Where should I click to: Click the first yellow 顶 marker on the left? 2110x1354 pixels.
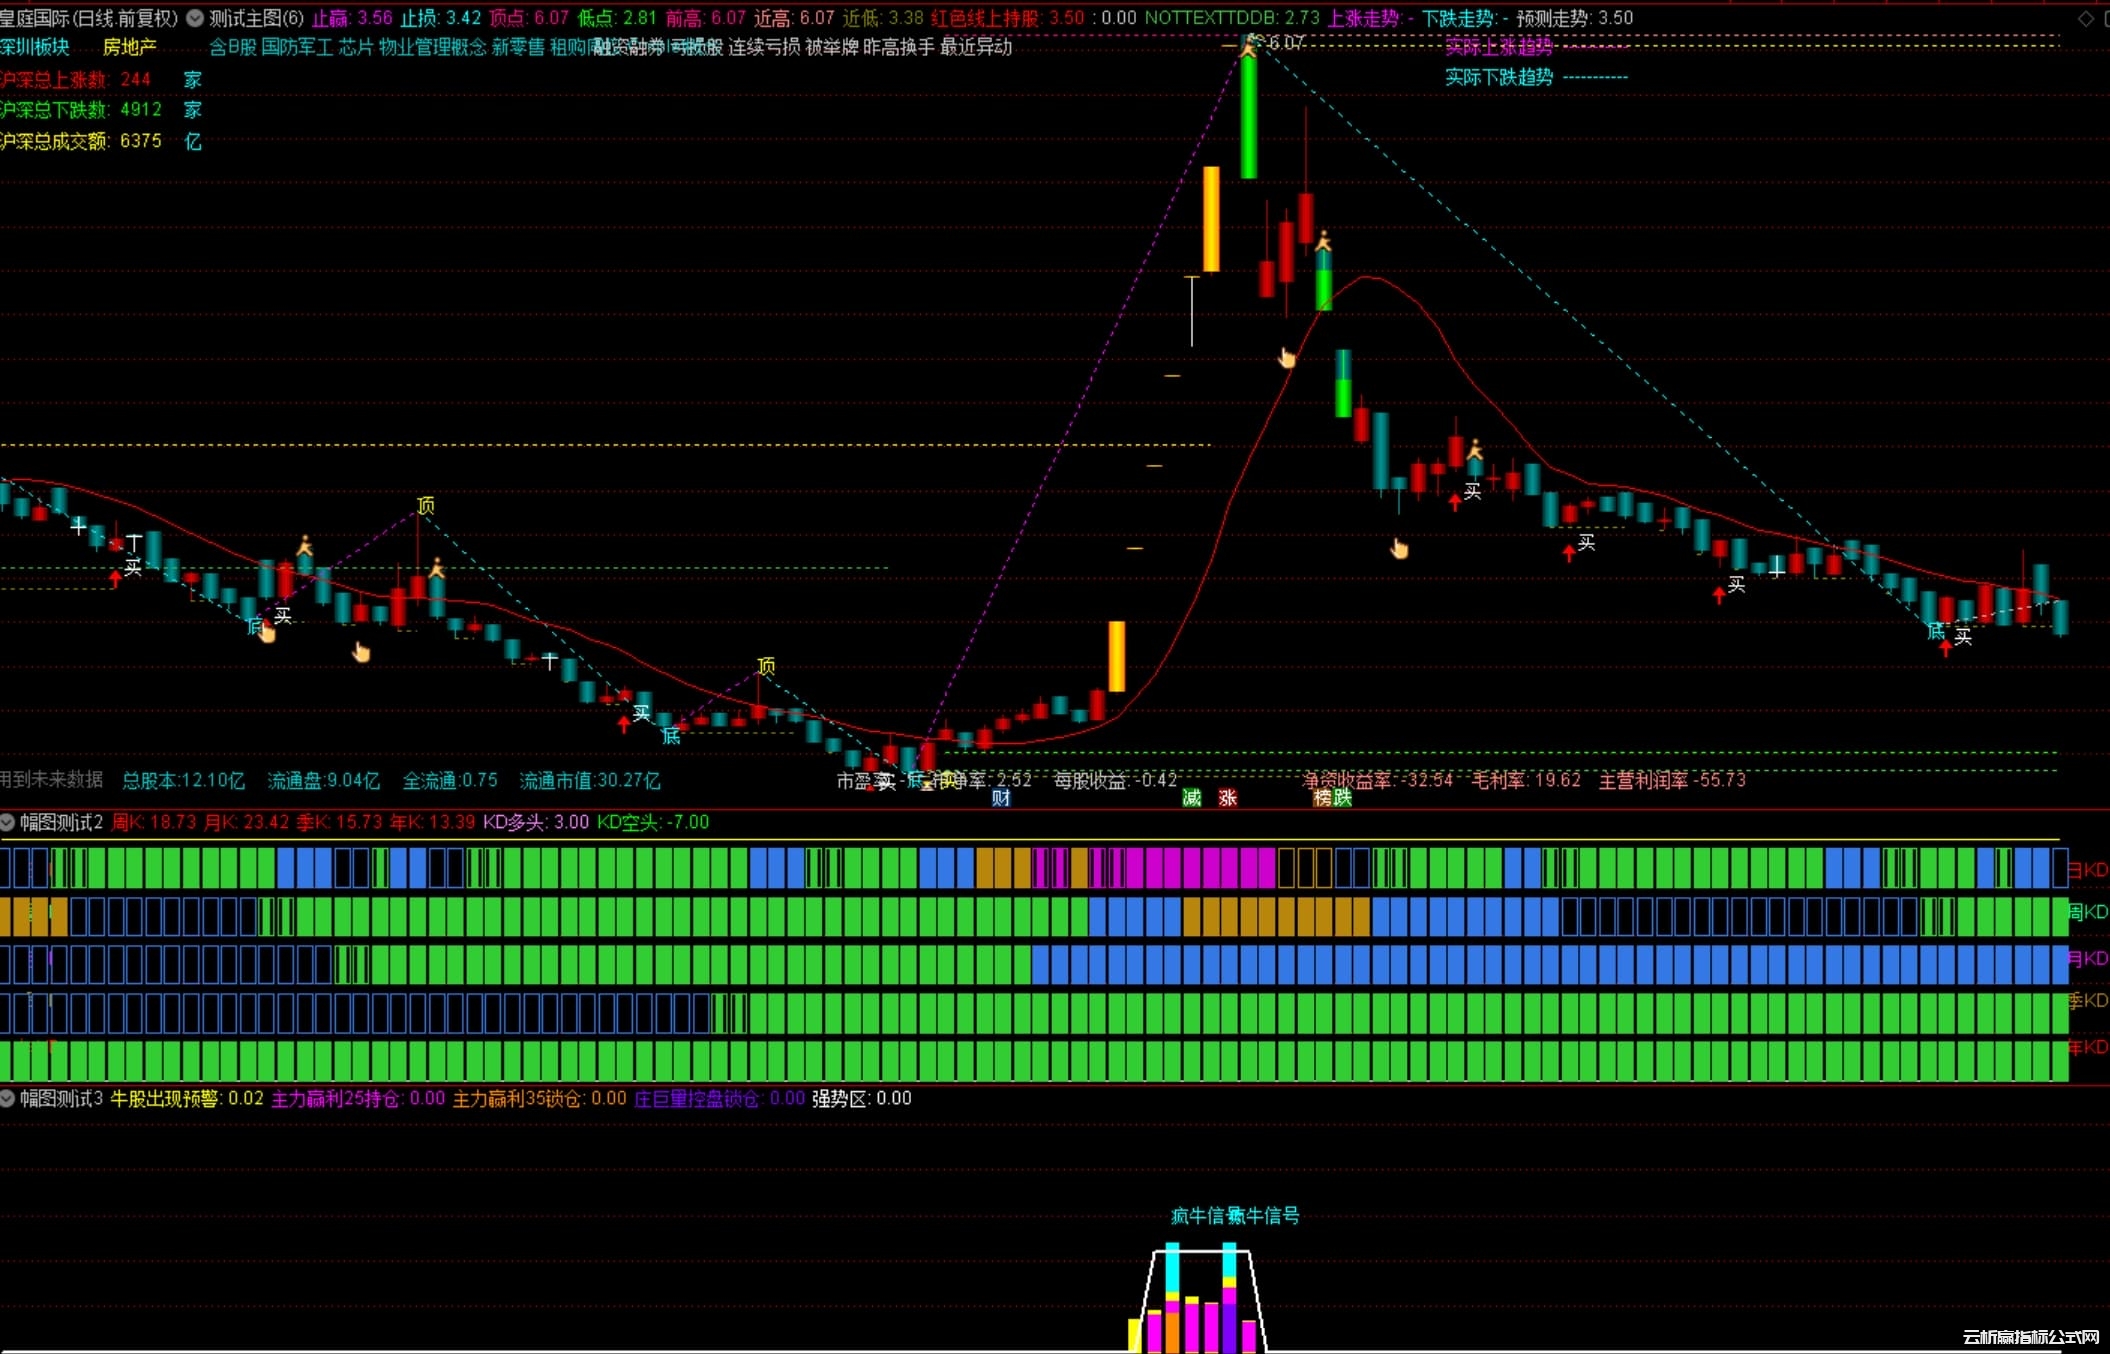point(426,505)
